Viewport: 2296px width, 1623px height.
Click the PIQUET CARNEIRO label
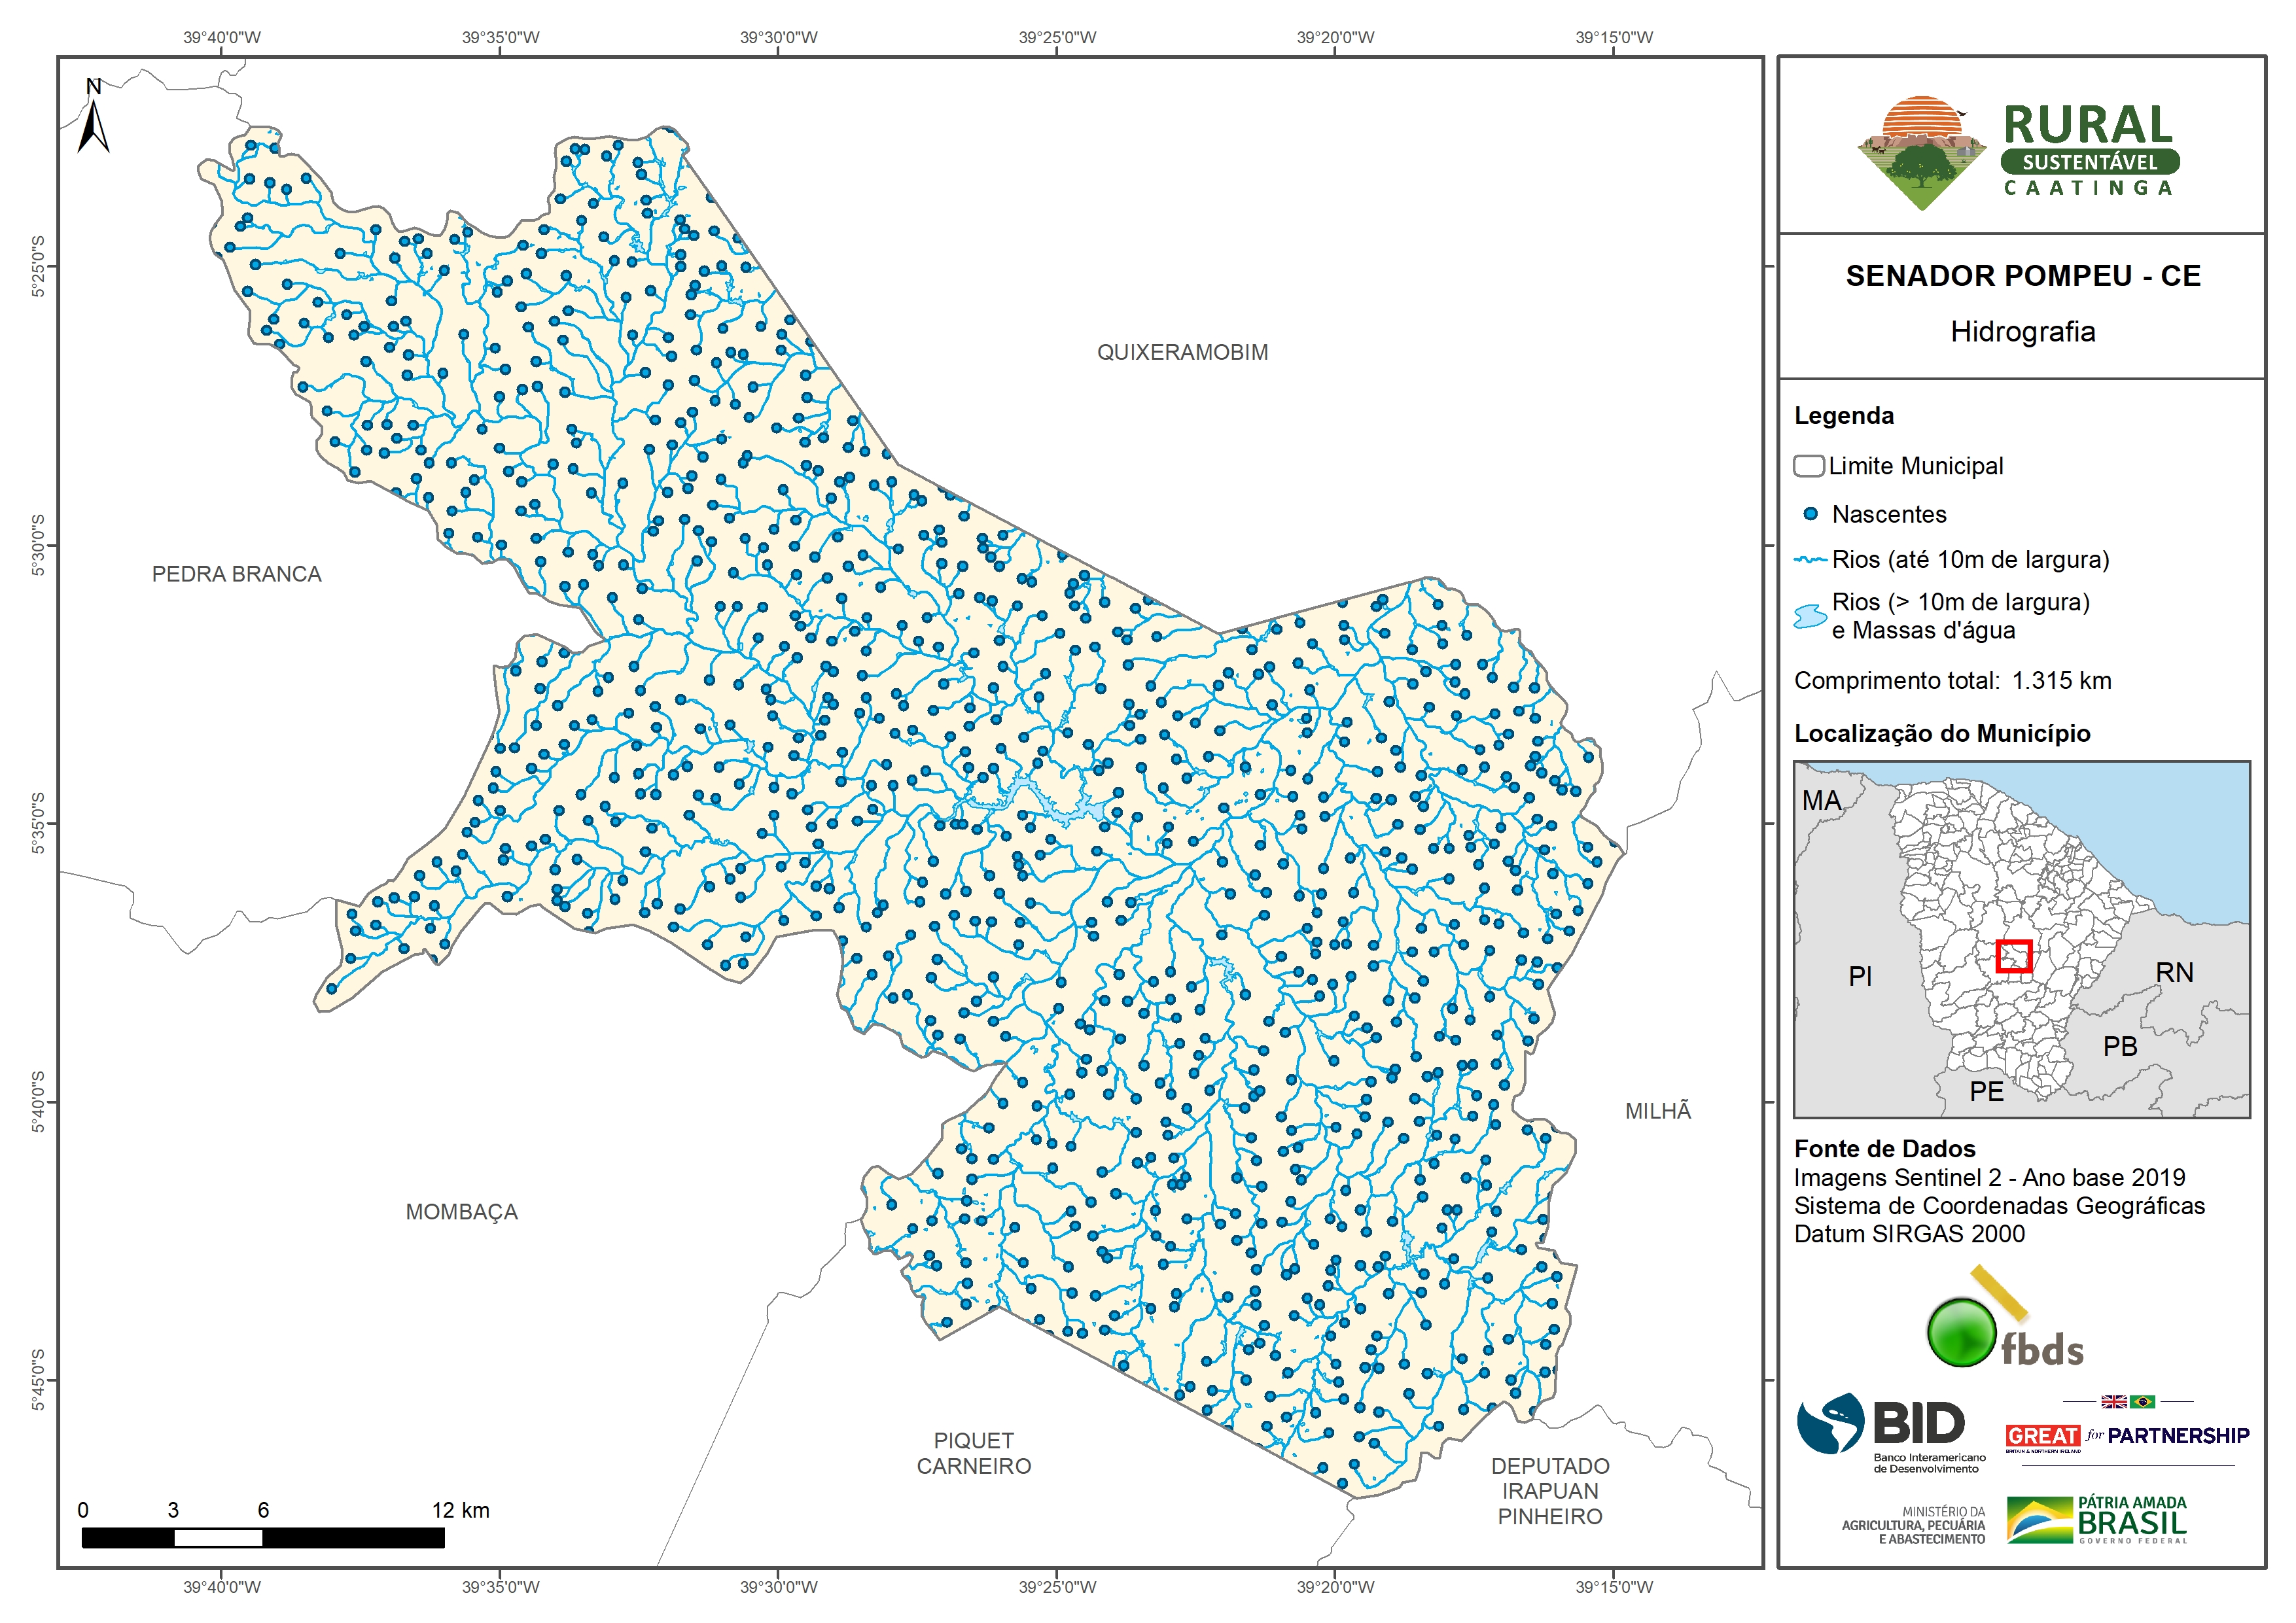[x=973, y=1453]
